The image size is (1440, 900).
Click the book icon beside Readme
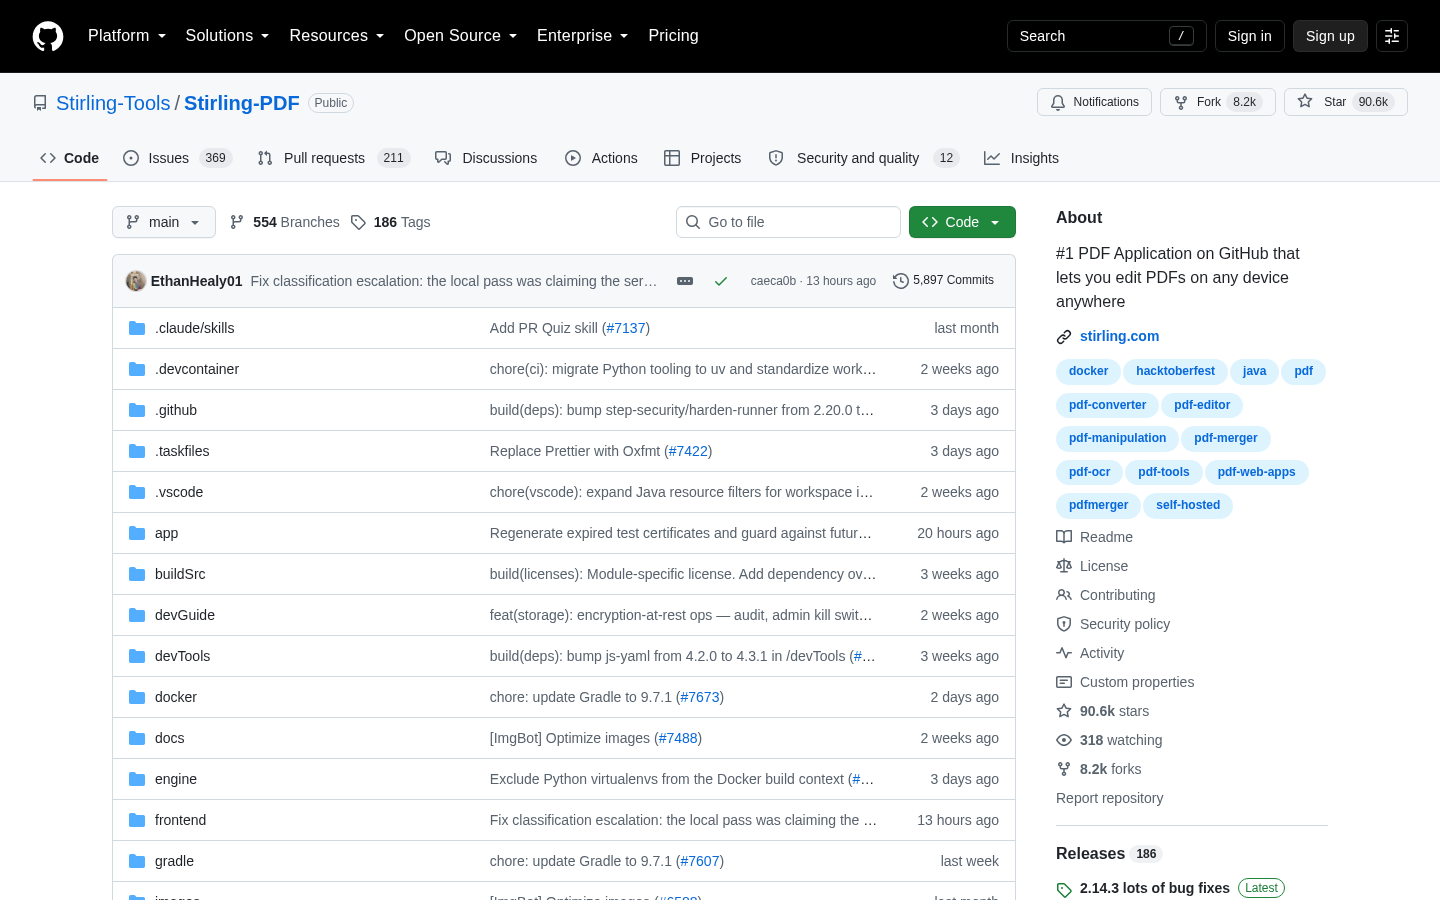point(1064,537)
